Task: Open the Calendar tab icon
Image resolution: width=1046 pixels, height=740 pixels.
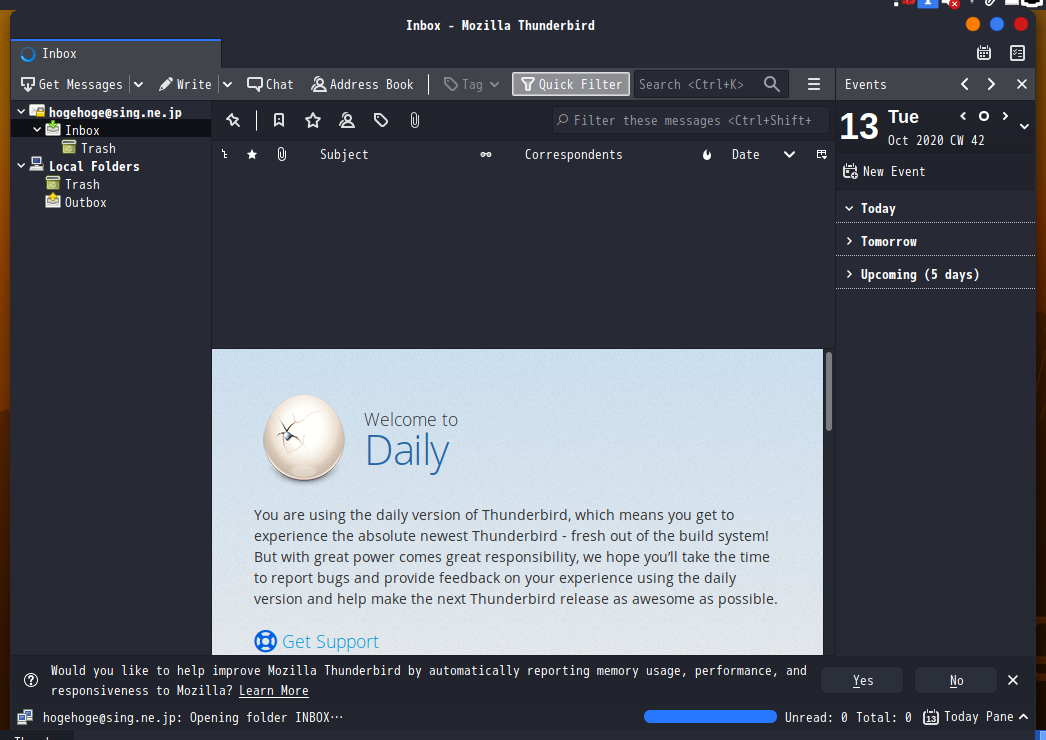Action: point(984,53)
